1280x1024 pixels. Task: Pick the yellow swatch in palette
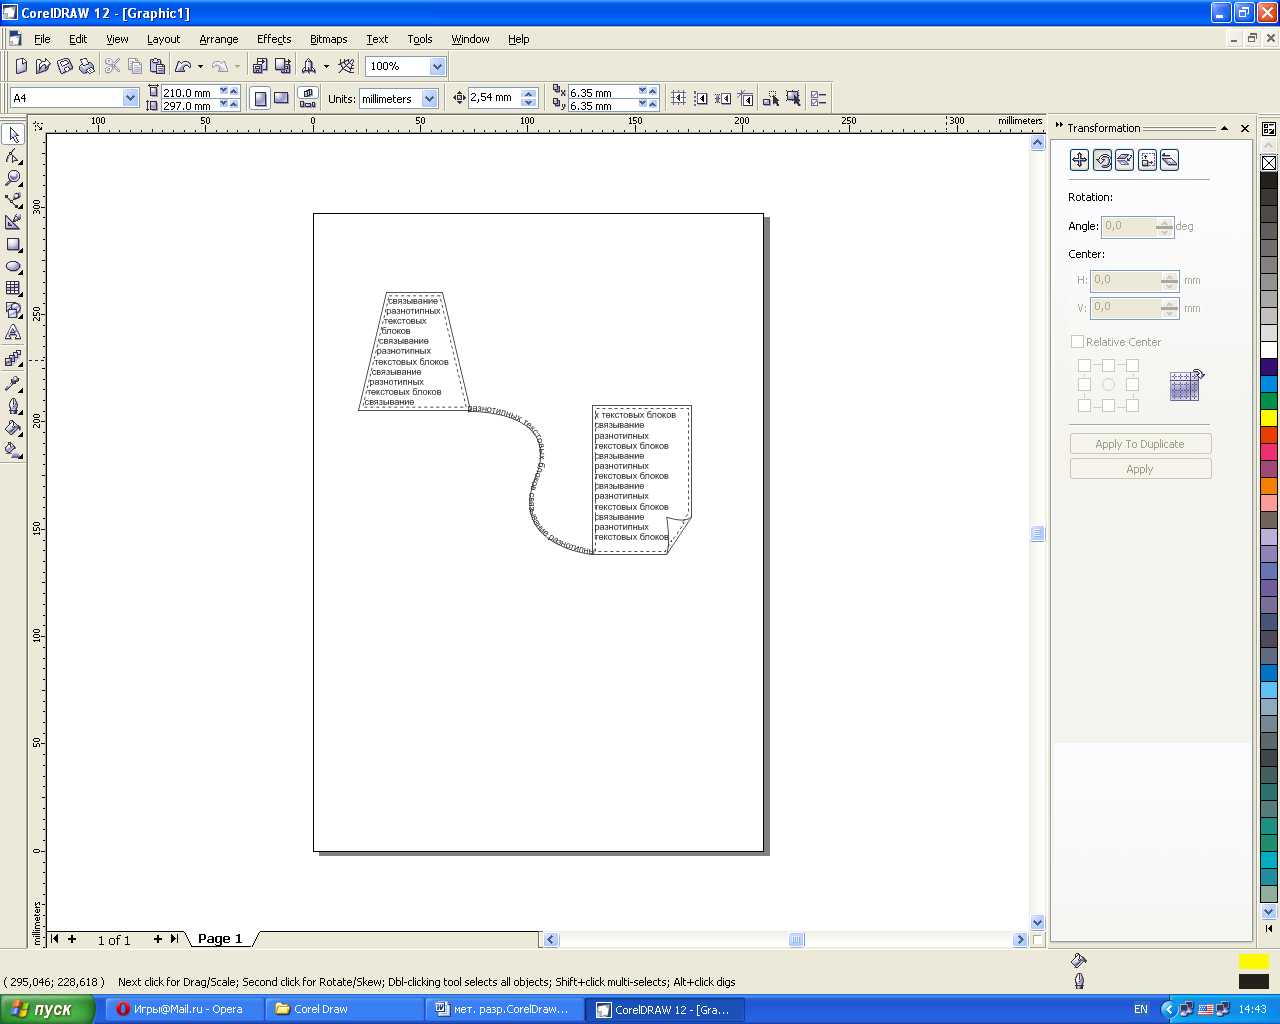[x=1269, y=417]
